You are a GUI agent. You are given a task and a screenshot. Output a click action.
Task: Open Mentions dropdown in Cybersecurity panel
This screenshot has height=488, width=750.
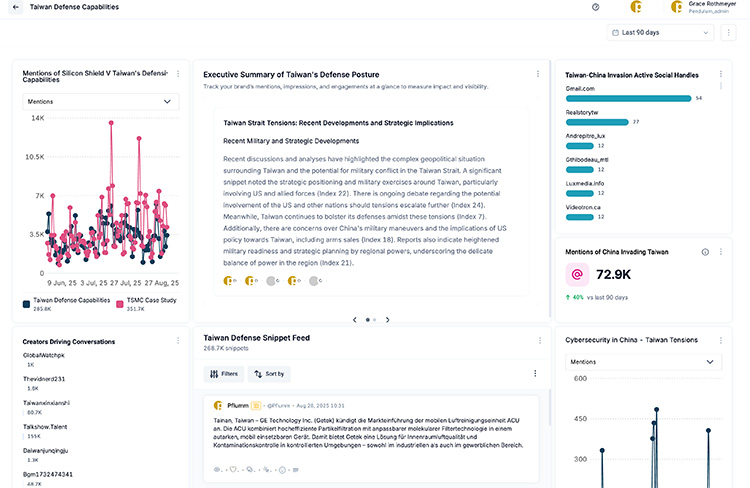(x=644, y=361)
